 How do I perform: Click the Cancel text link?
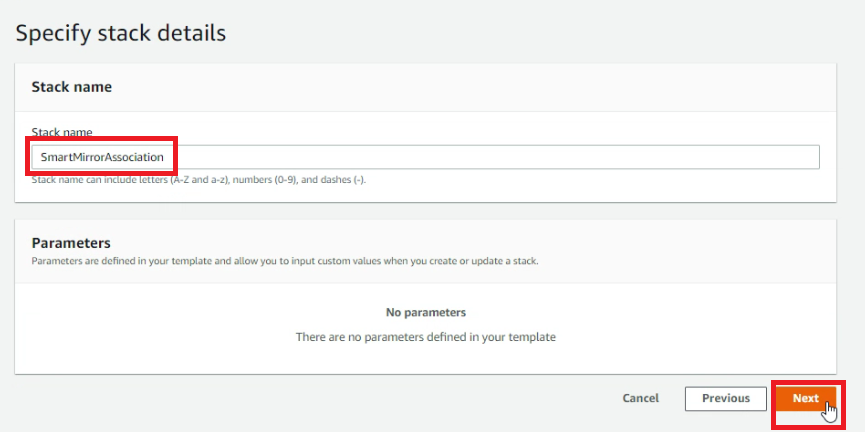pos(640,398)
